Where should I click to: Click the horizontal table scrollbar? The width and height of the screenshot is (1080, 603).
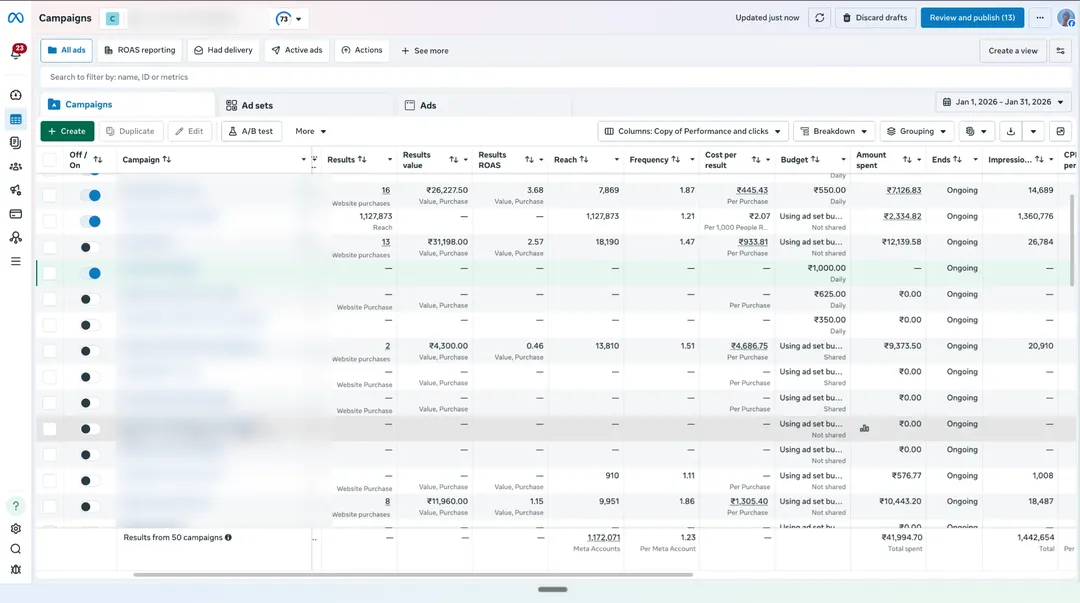[x=413, y=575]
